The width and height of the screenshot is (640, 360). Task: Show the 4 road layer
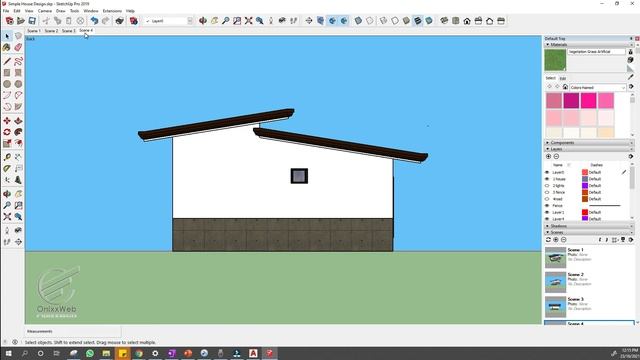coord(547,199)
